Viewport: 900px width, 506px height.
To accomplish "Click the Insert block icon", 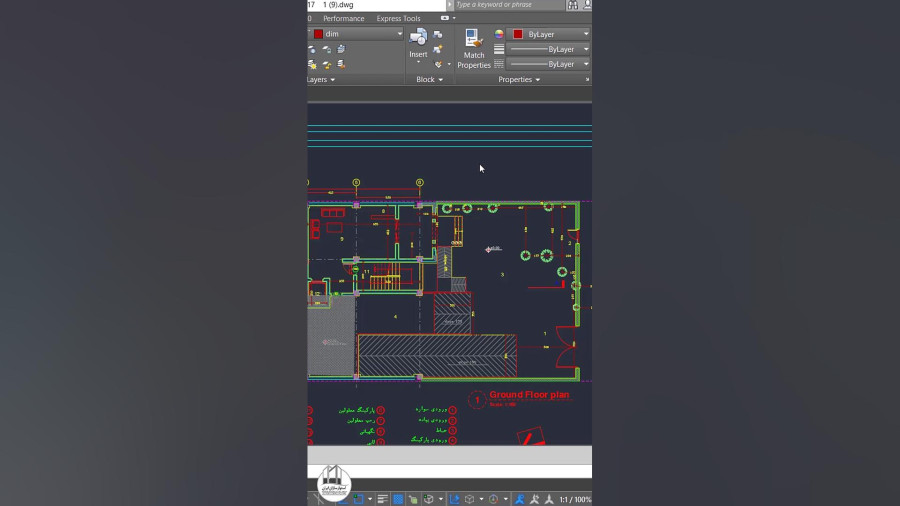I will [418, 38].
